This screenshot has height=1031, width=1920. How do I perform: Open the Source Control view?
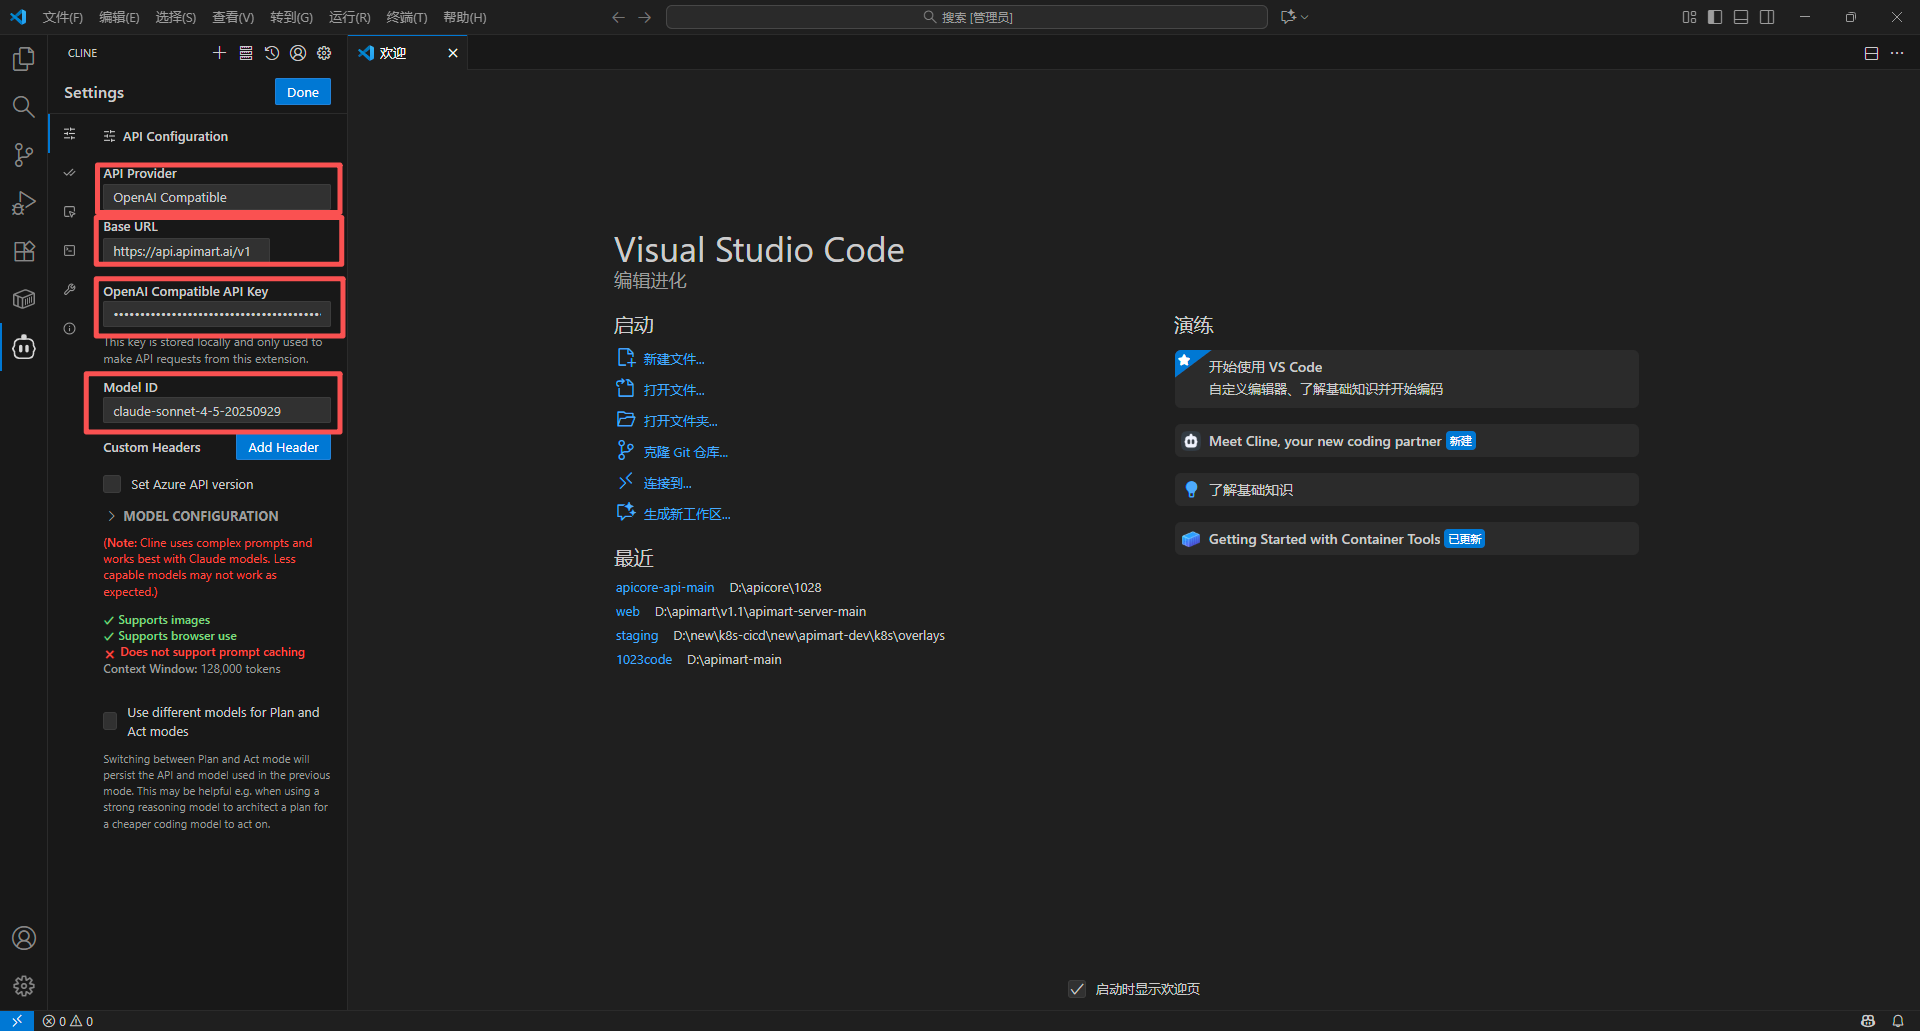pos(24,154)
